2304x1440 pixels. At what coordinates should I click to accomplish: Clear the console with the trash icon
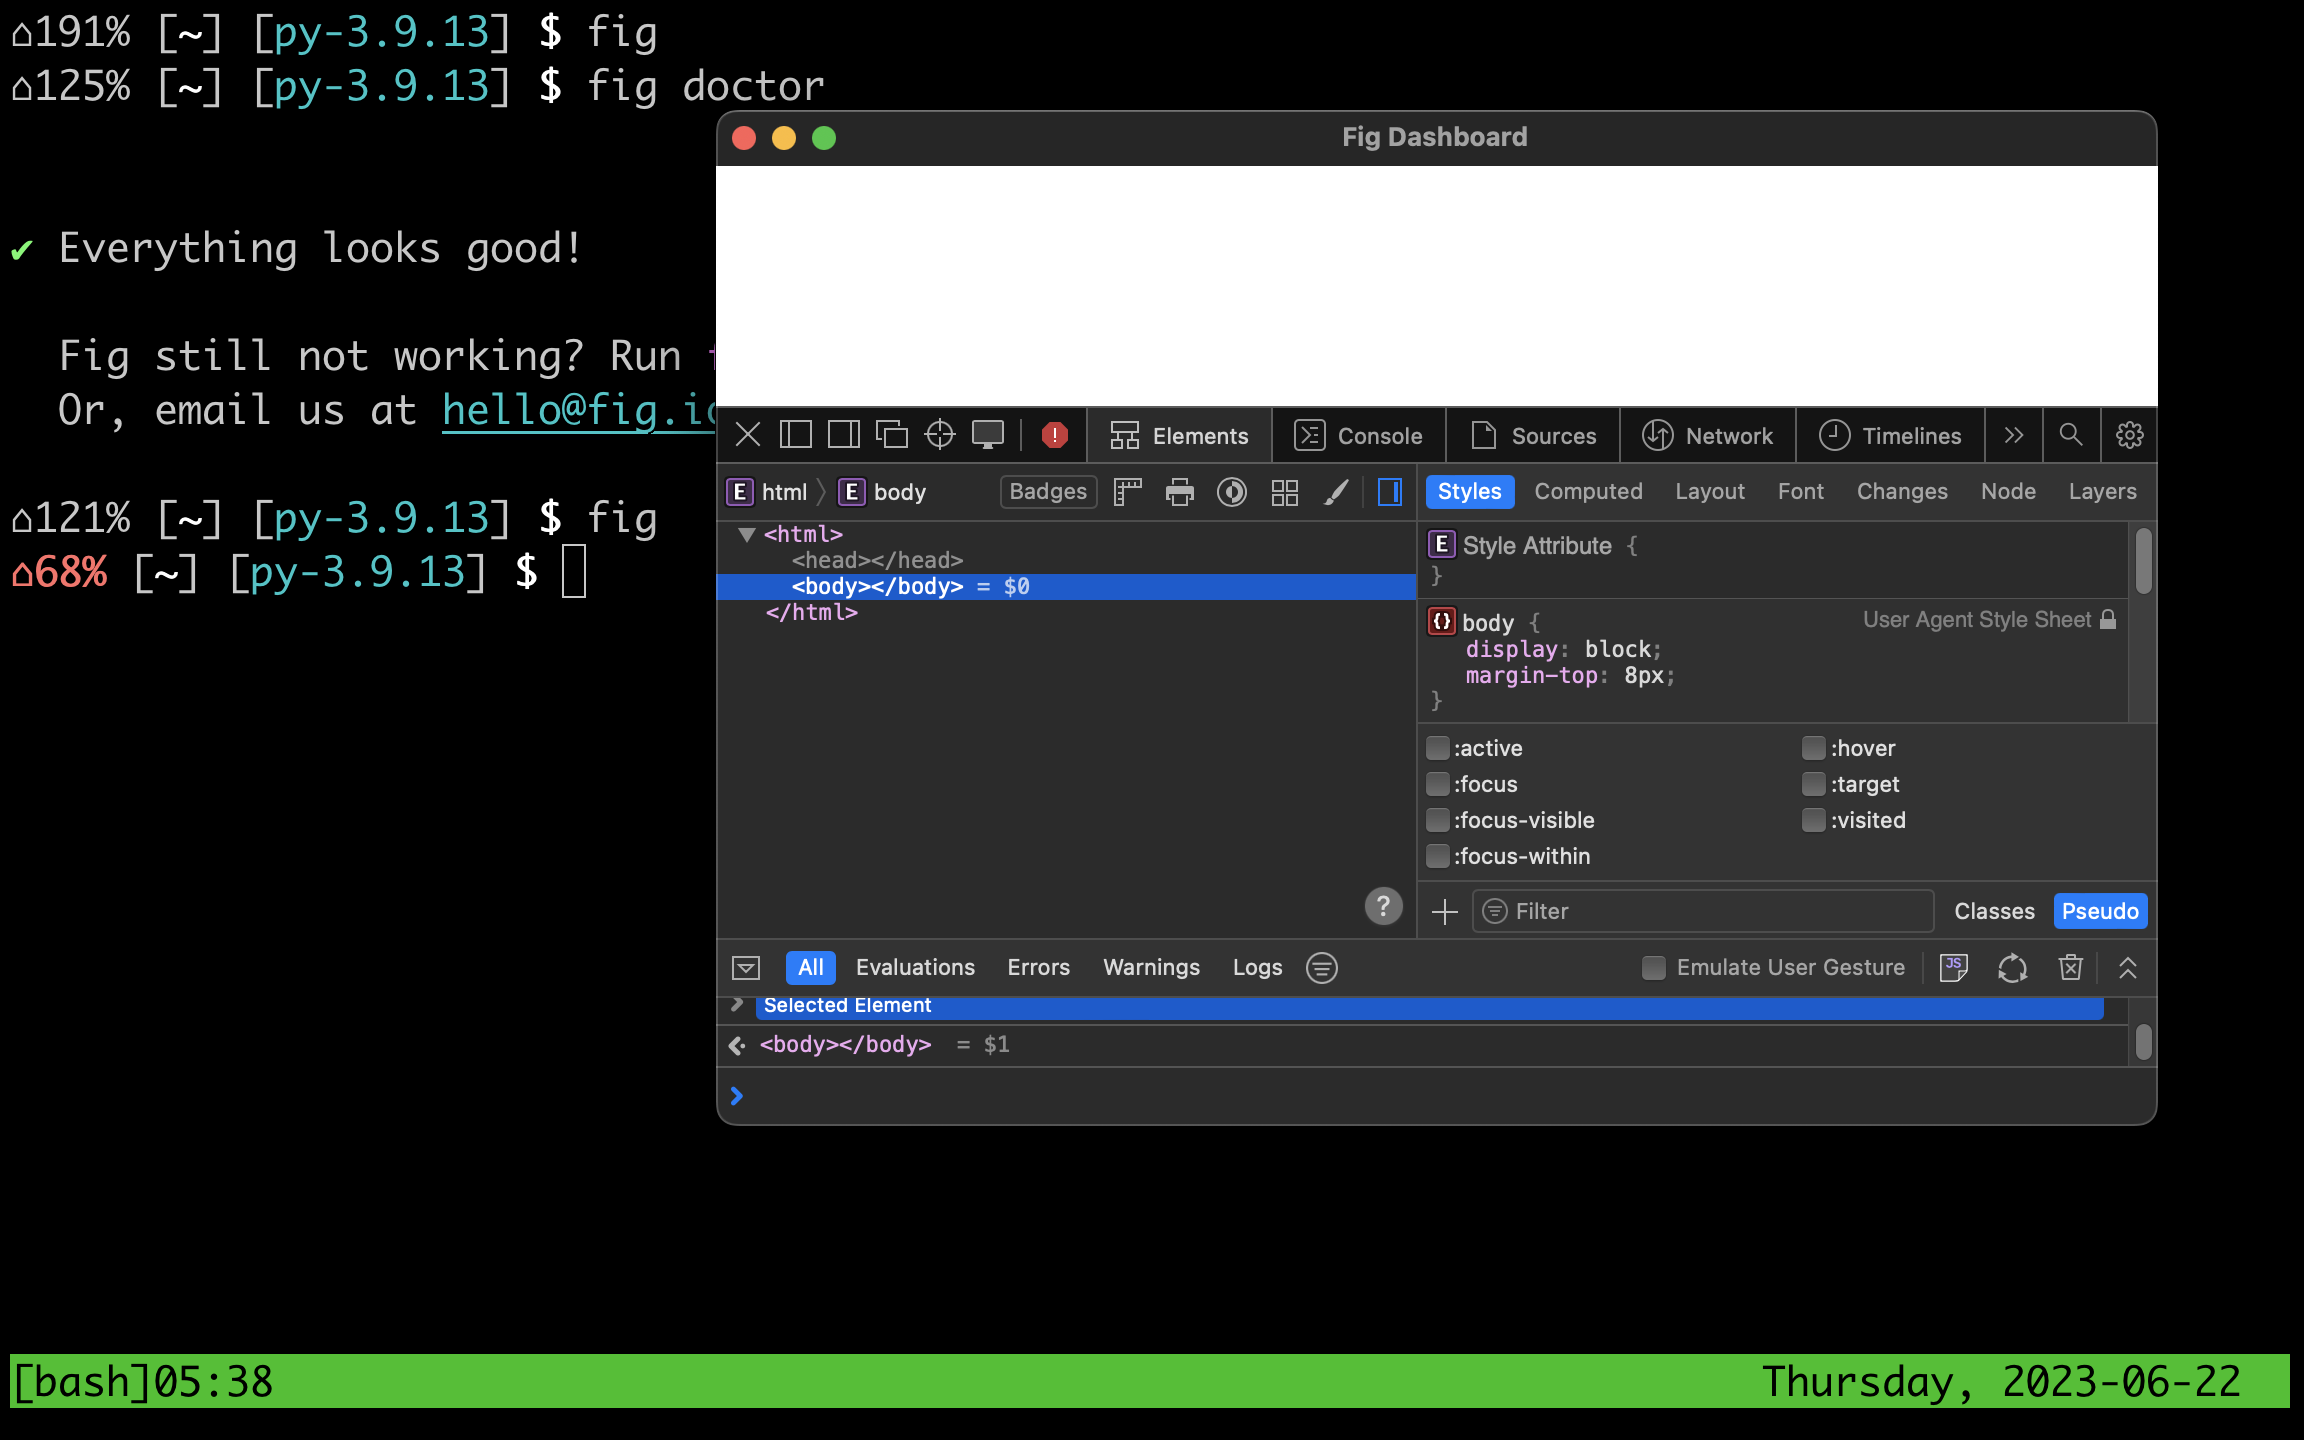pos(2070,967)
